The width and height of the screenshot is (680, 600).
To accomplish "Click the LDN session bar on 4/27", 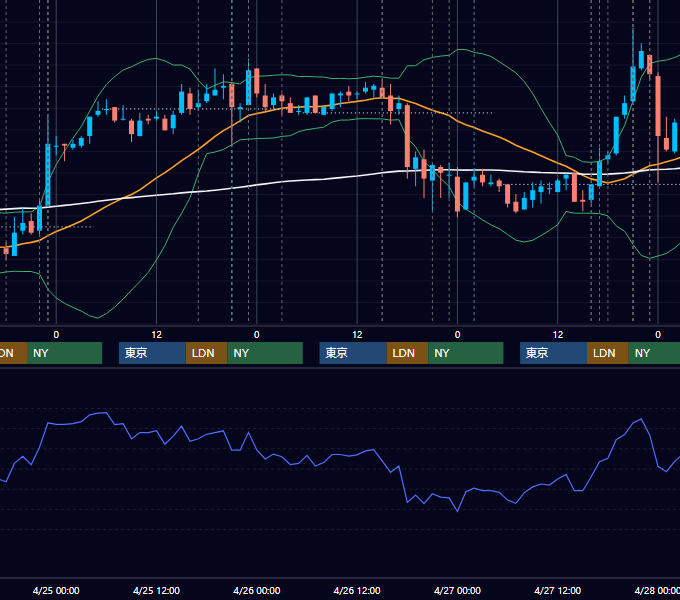I will pyautogui.click(x=608, y=353).
